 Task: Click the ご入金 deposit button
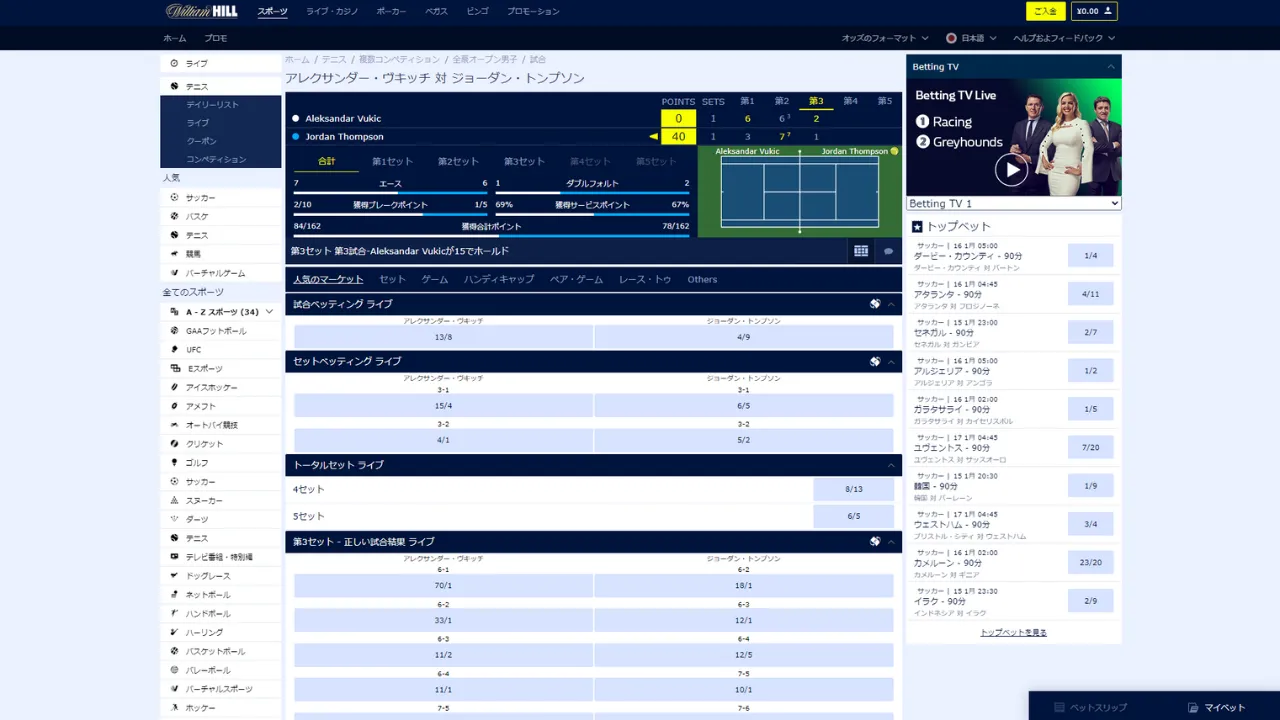pyautogui.click(x=1045, y=11)
